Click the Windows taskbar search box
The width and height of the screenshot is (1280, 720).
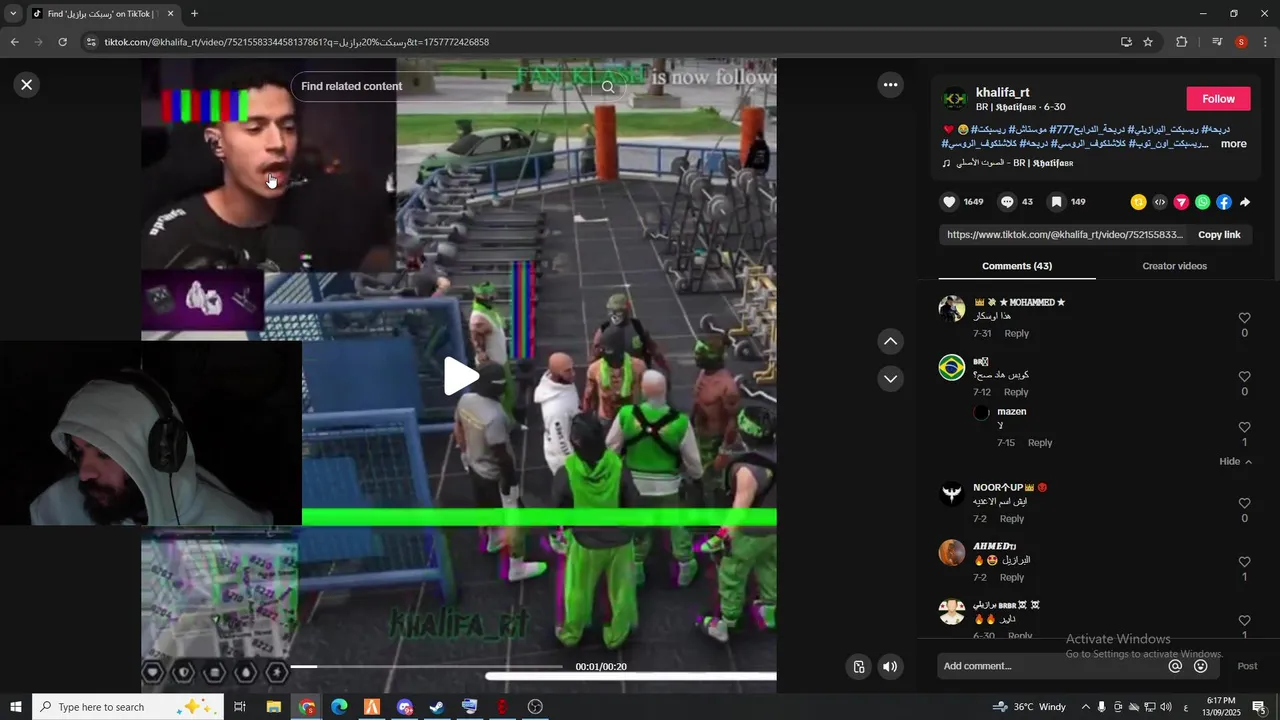(130, 707)
